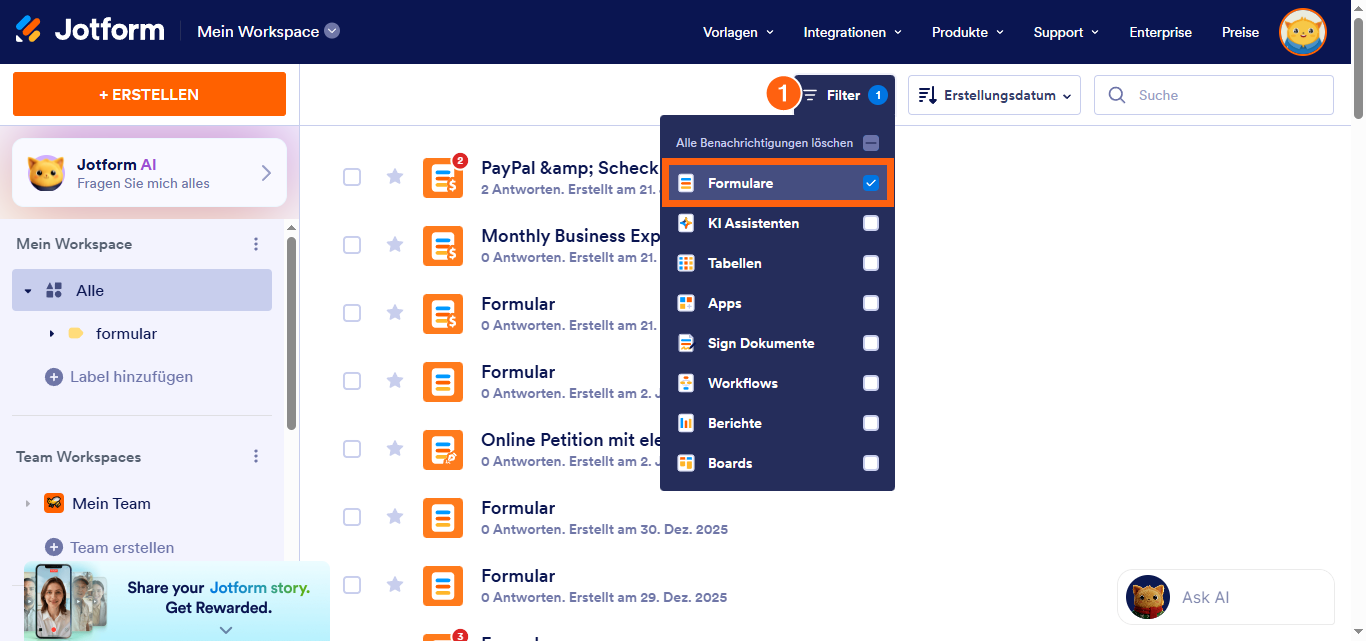Select the Online Petition row checkbox
Screen dimensions: 1366x641
click(352, 449)
